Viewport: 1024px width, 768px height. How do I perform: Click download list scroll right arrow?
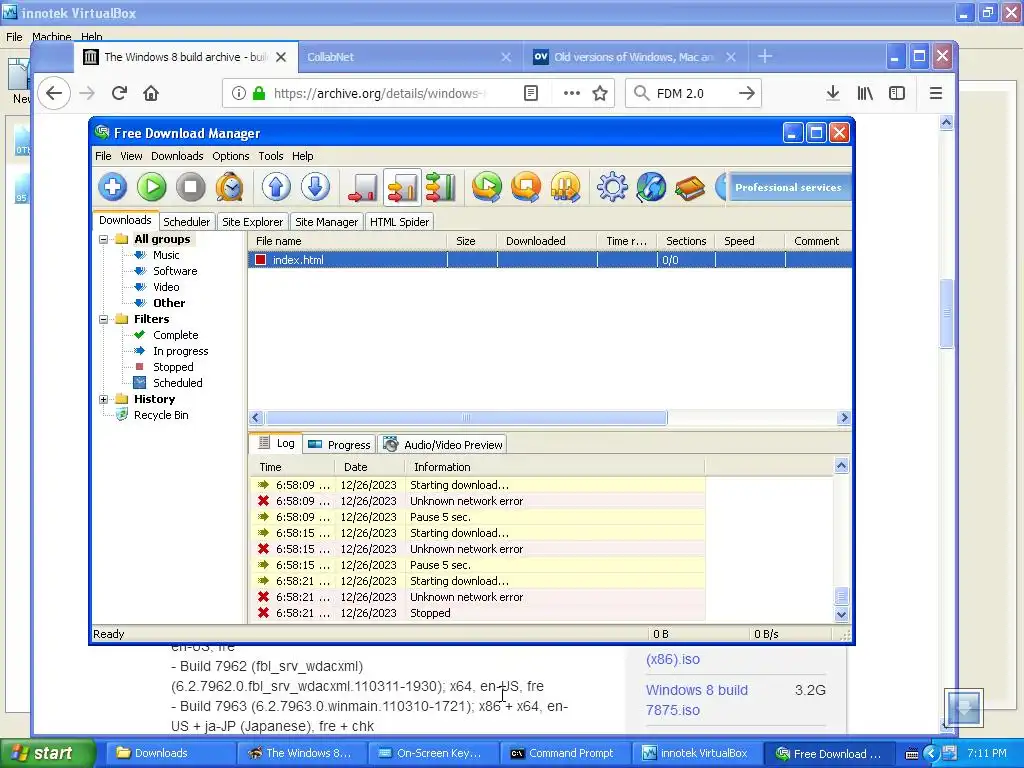(844, 418)
